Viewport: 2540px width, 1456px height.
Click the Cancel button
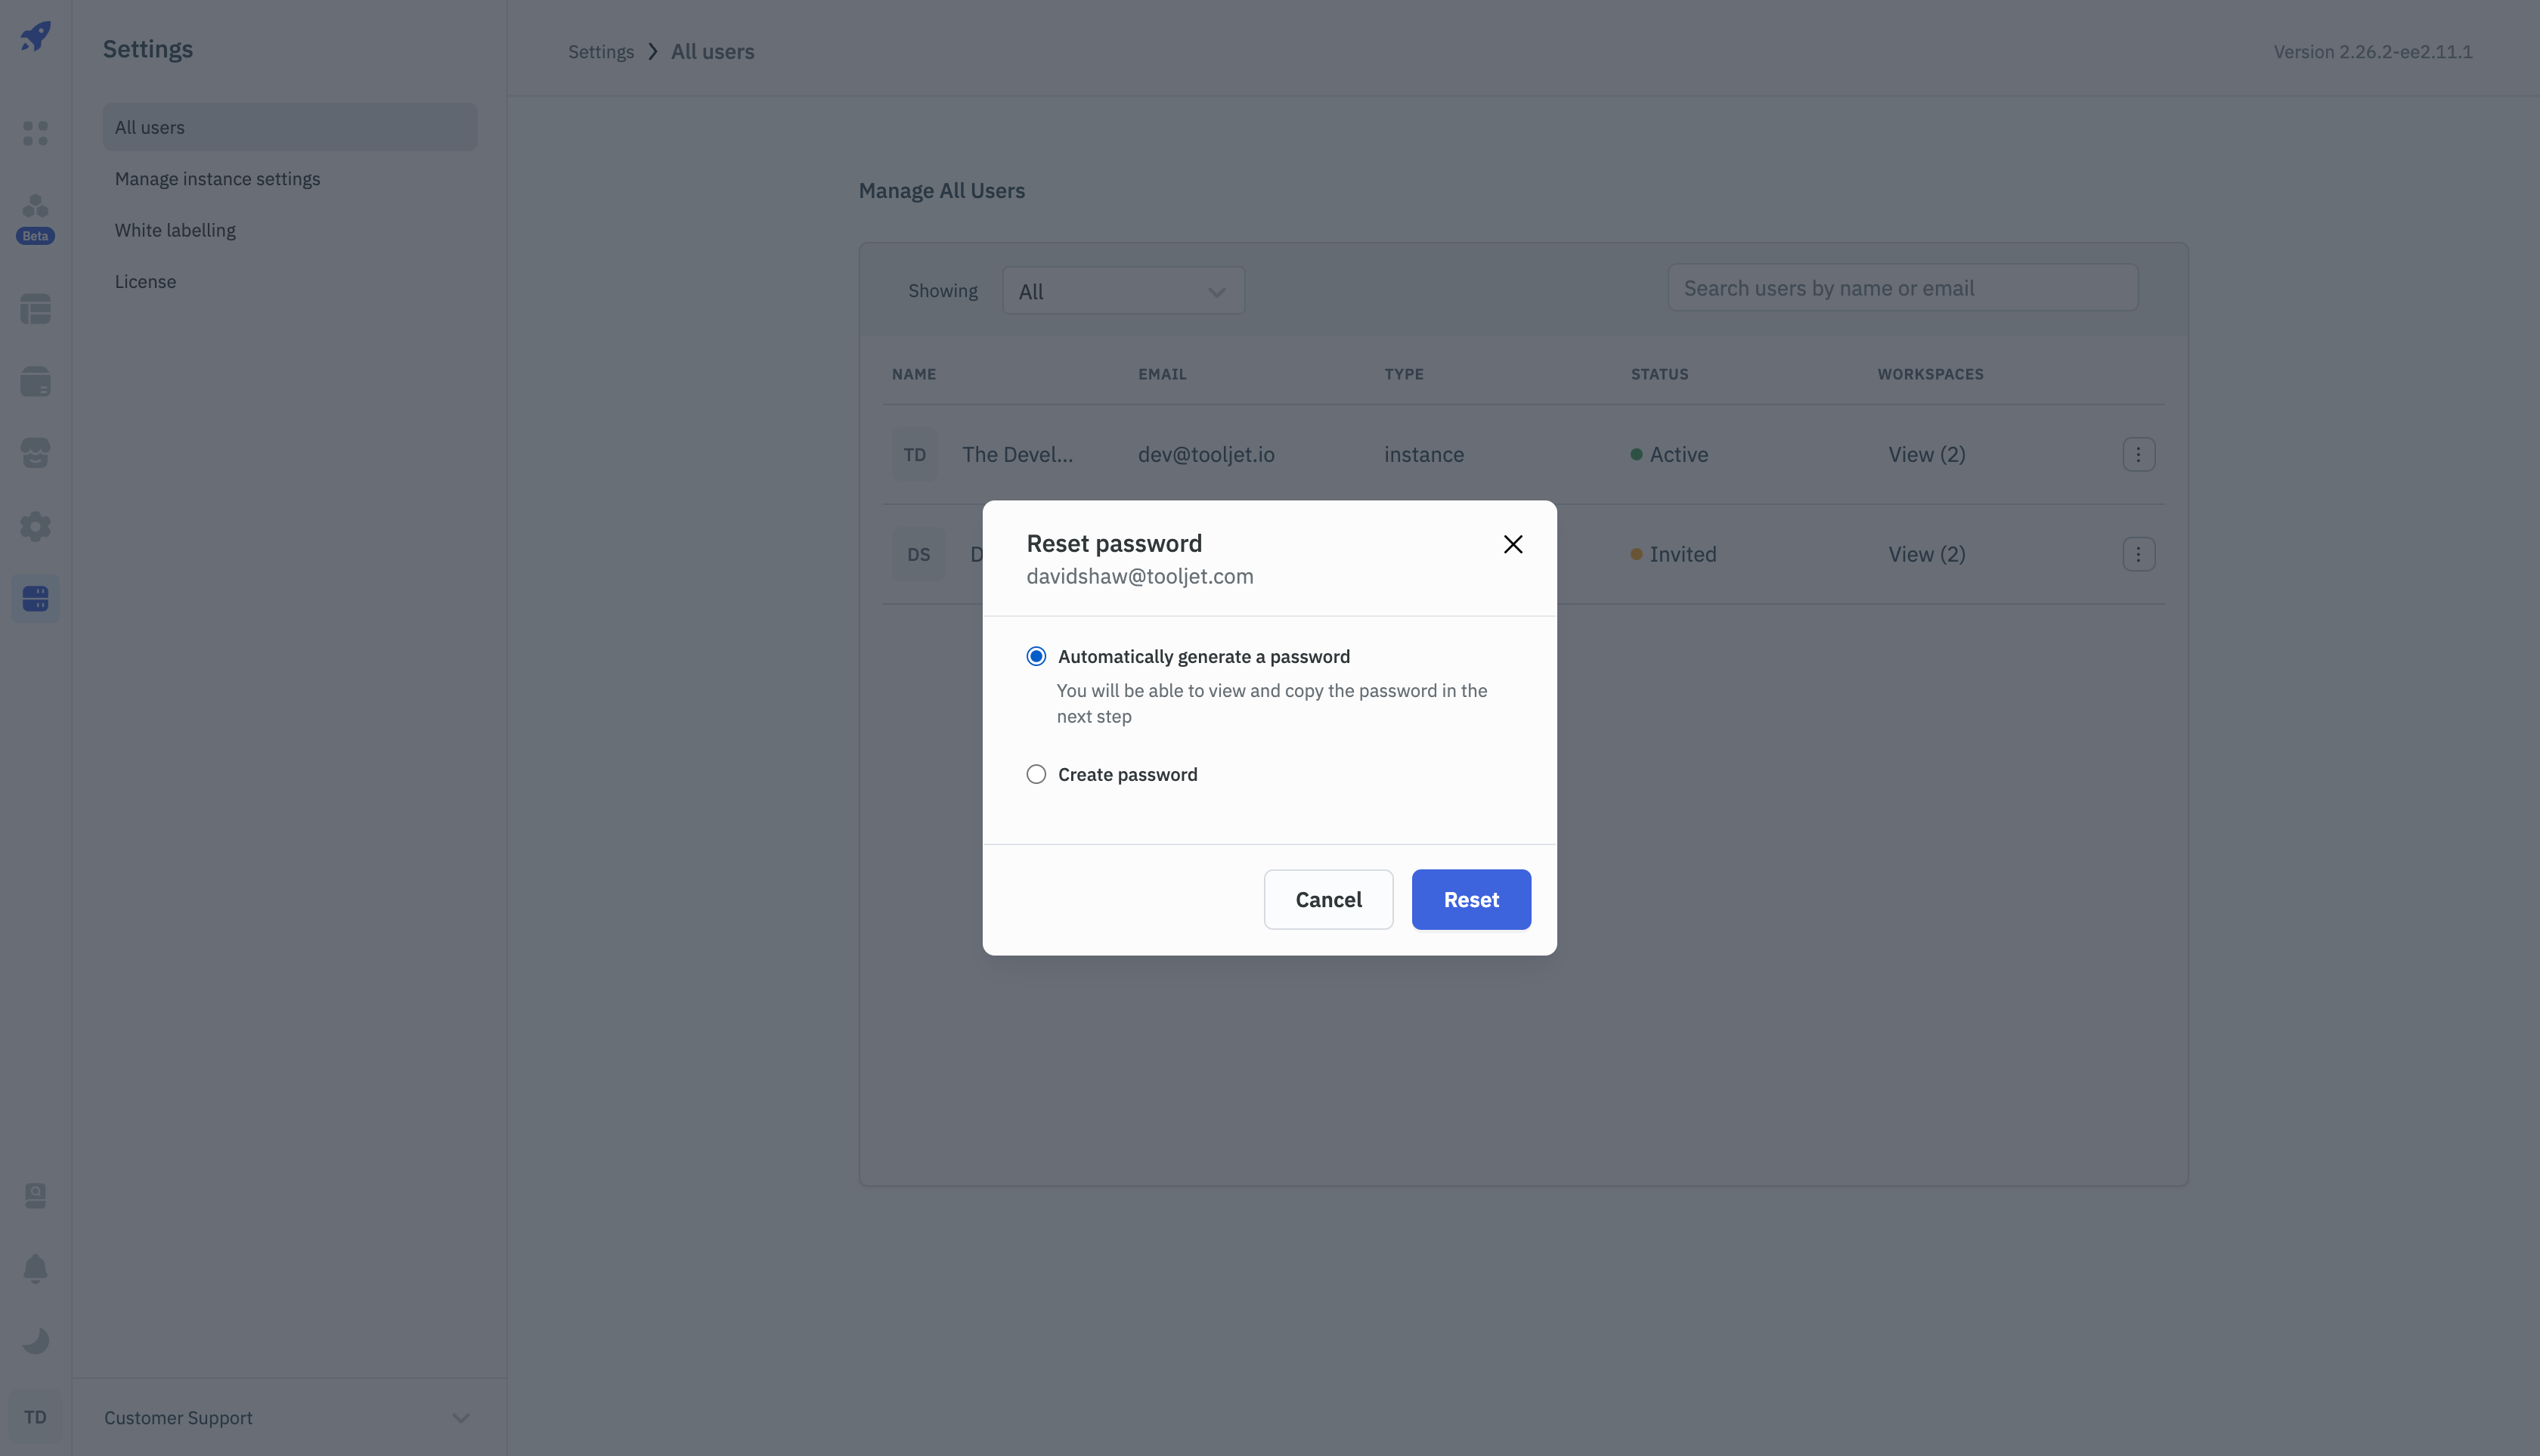1328,899
